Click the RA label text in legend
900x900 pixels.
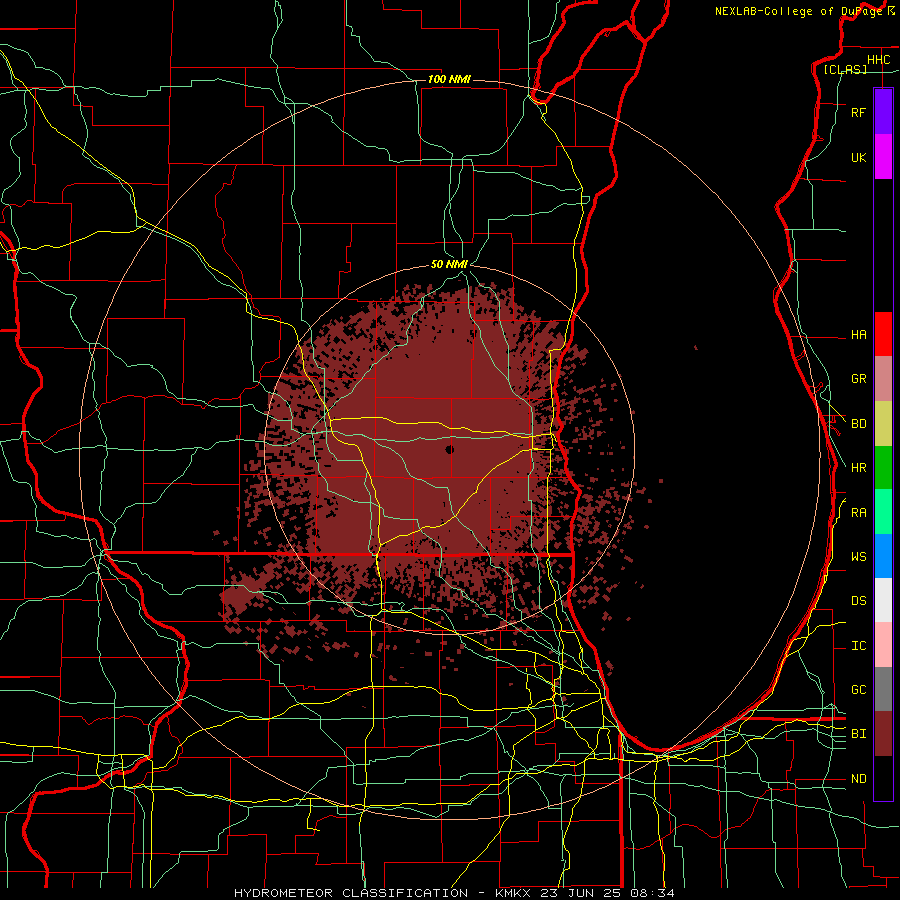[858, 513]
